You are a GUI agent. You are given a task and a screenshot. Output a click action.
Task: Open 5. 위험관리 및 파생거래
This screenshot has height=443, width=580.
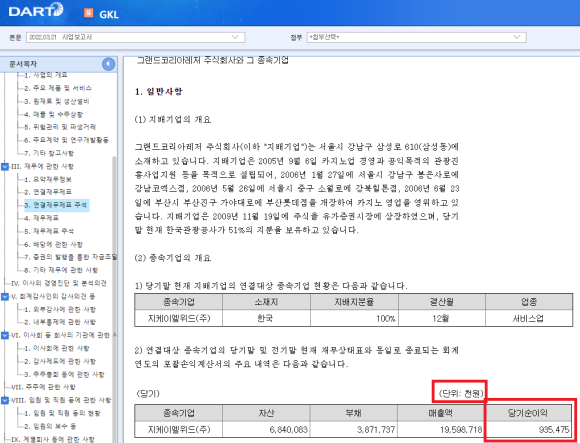[x=60, y=127]
